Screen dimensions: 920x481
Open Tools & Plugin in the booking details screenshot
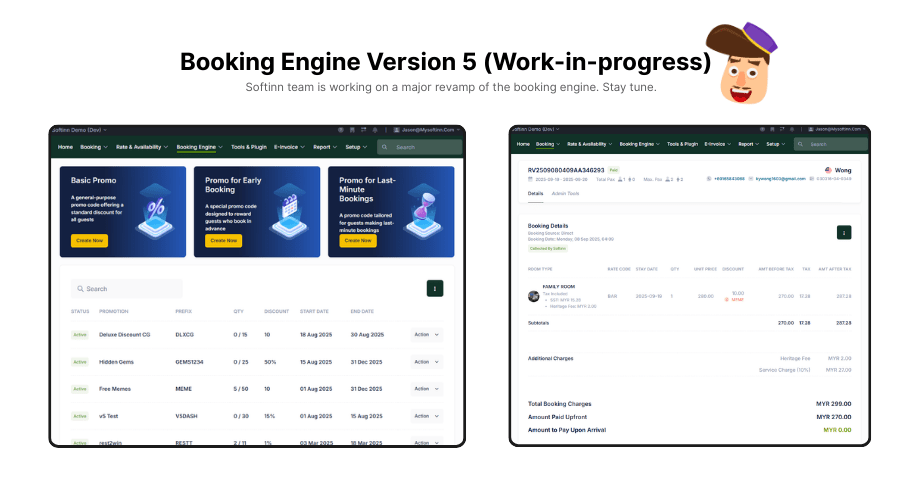click(x=682, y=144)
